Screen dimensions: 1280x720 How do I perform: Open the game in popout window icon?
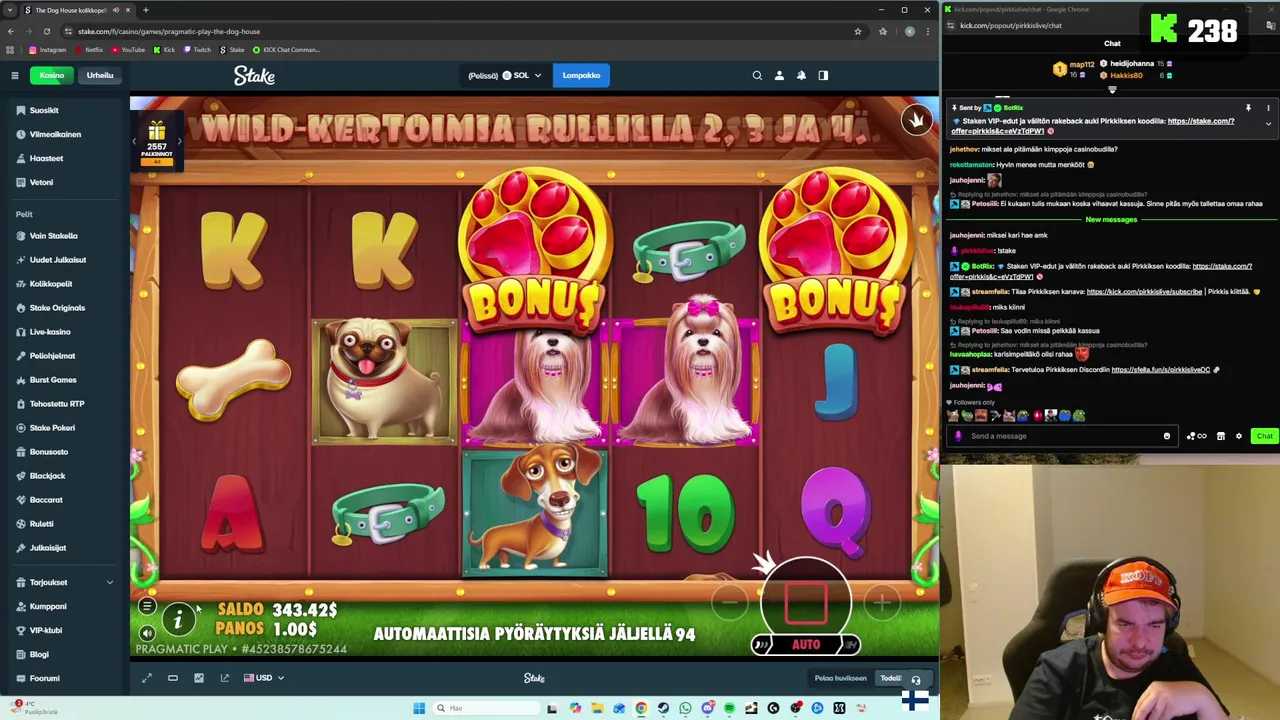pyautogui.click(x=225, y=678)
